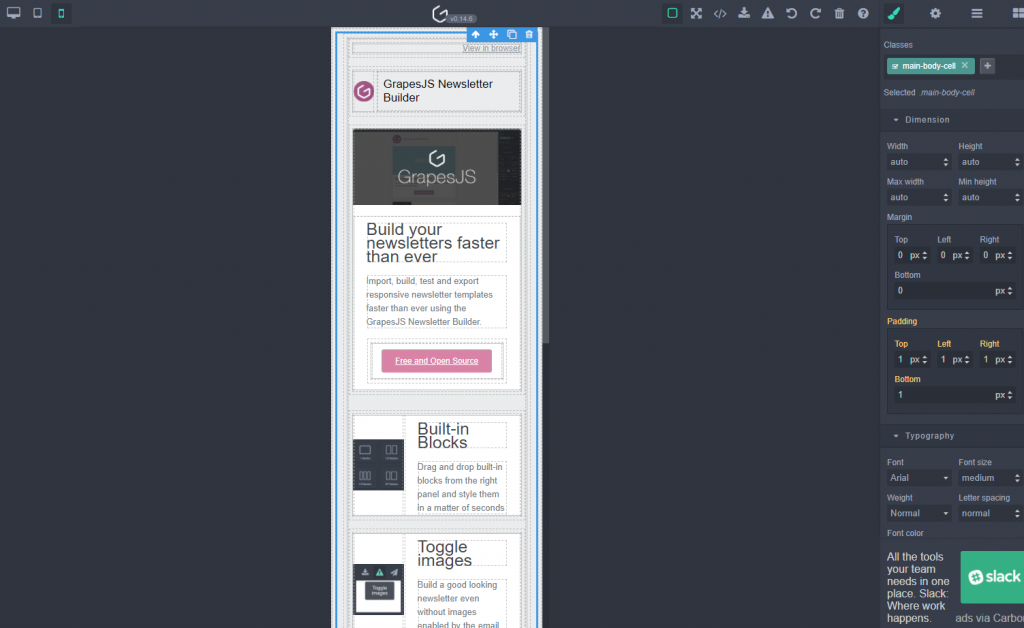The height and width of the screenshot is (628, 1024).
Task: Delete the selected component
Action: click(529, 35)
